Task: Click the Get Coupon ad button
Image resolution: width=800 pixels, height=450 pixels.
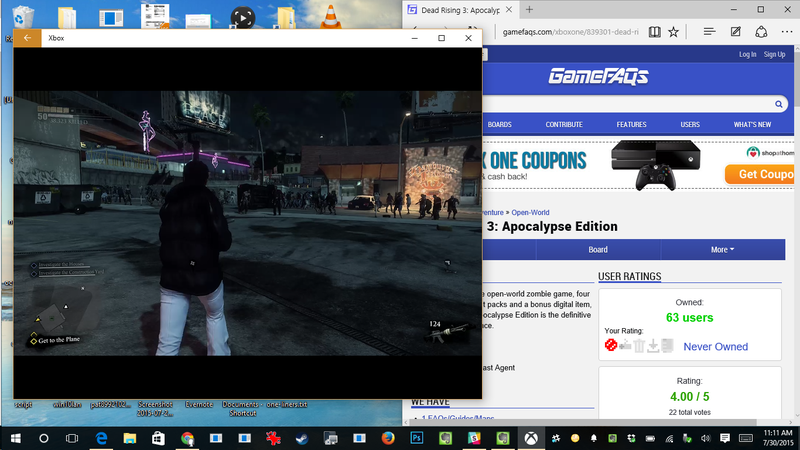Action: [x=760, y=174]
